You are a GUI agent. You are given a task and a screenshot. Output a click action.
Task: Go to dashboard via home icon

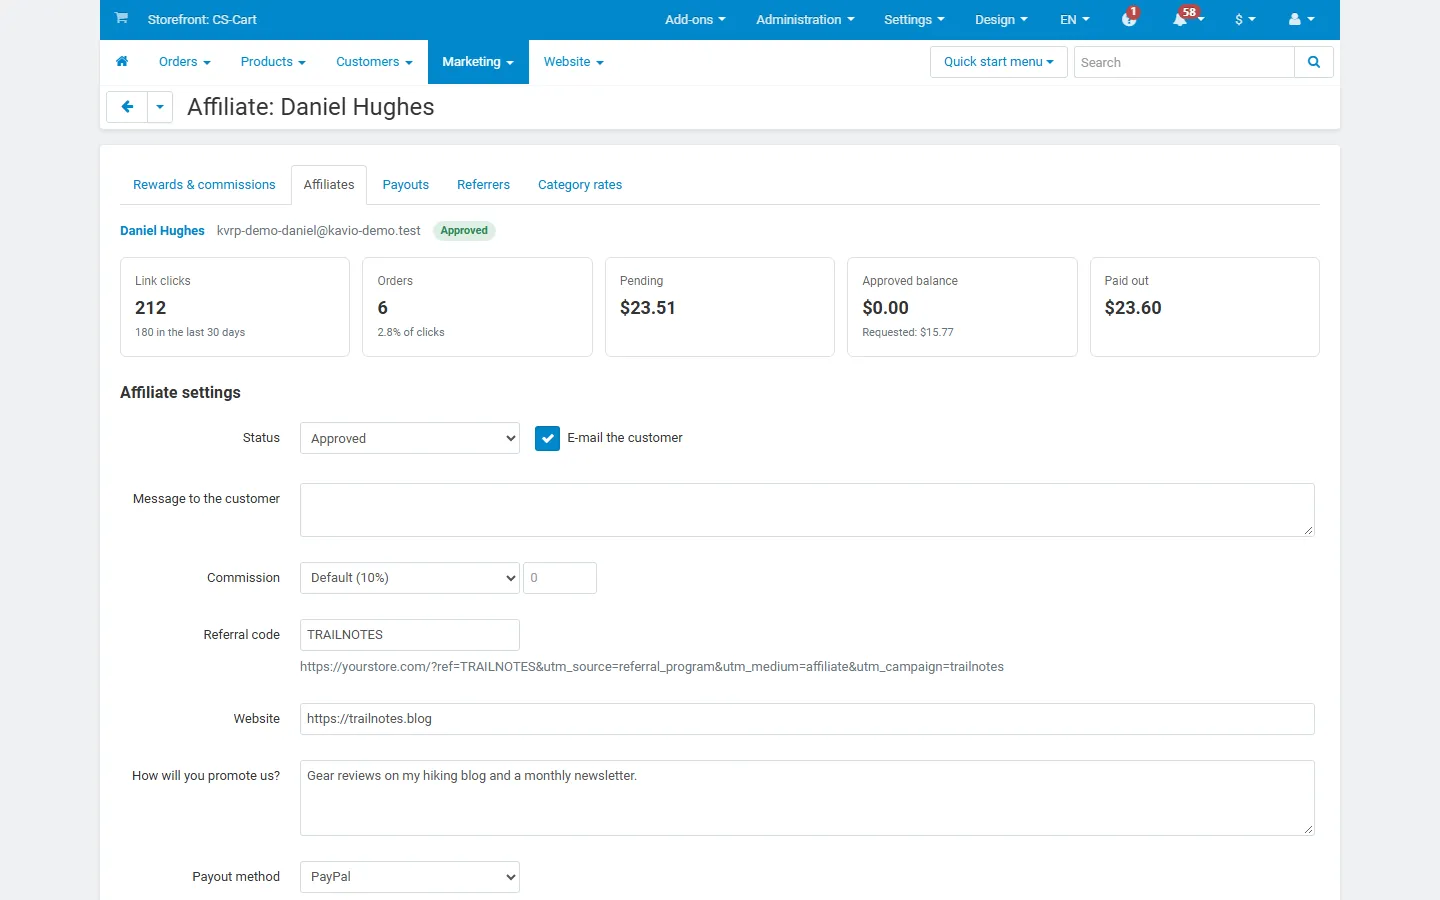click(x=122, y=62)
